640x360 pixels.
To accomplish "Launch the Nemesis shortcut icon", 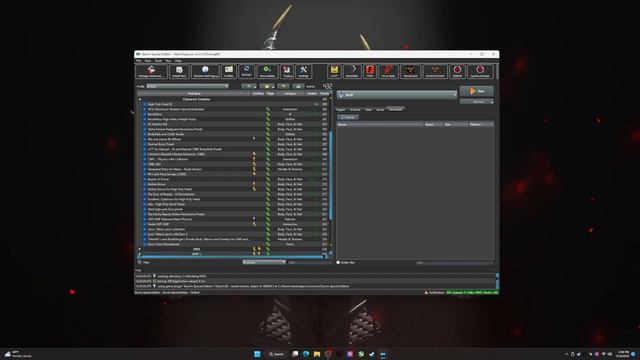I will pos(411,71).
